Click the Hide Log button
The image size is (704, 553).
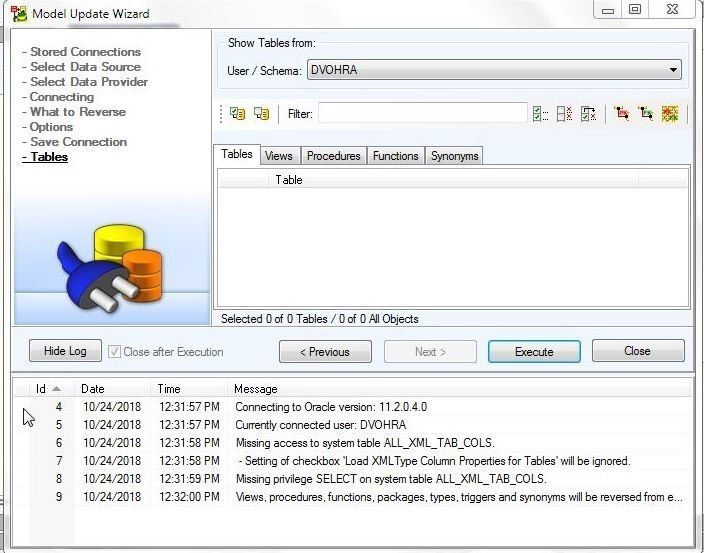coord(65,351)
